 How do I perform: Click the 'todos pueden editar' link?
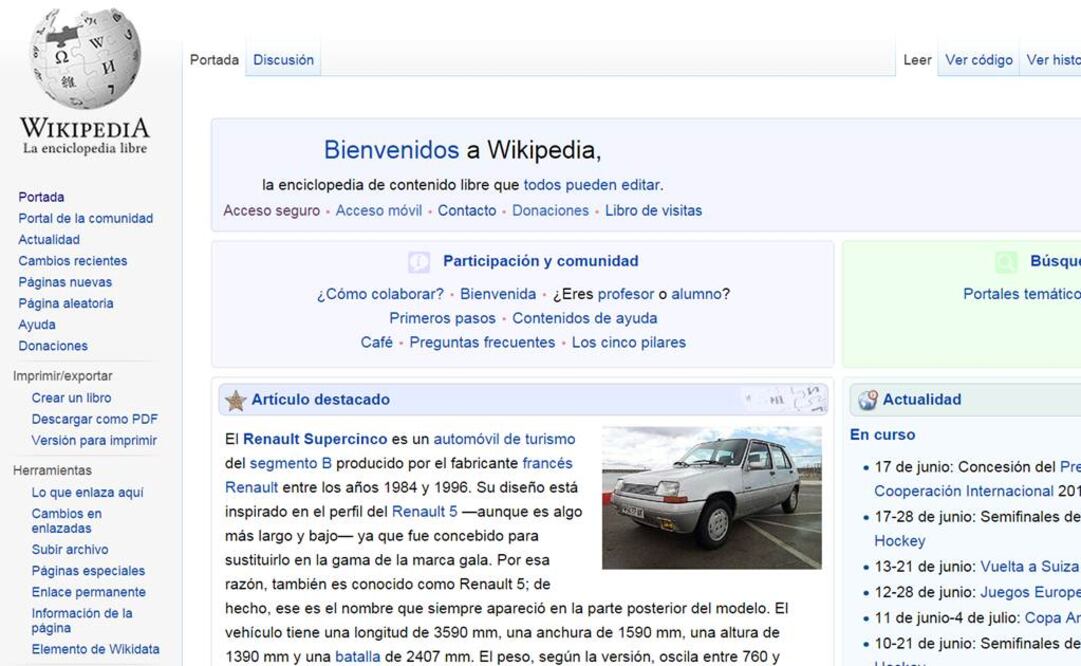pyautogui.click(x=591, y=184)
